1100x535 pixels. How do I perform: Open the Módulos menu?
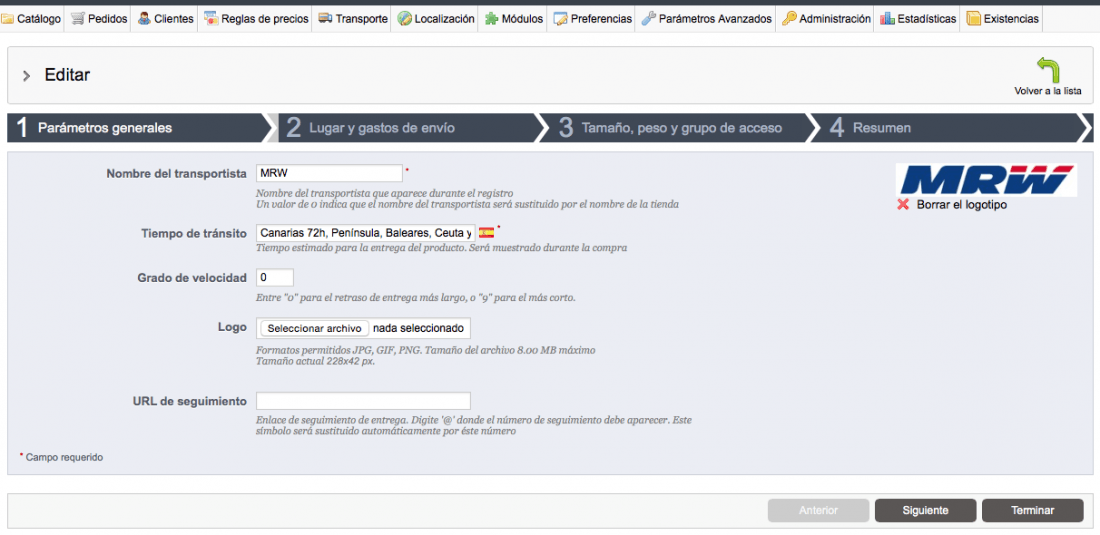point(514,19)
